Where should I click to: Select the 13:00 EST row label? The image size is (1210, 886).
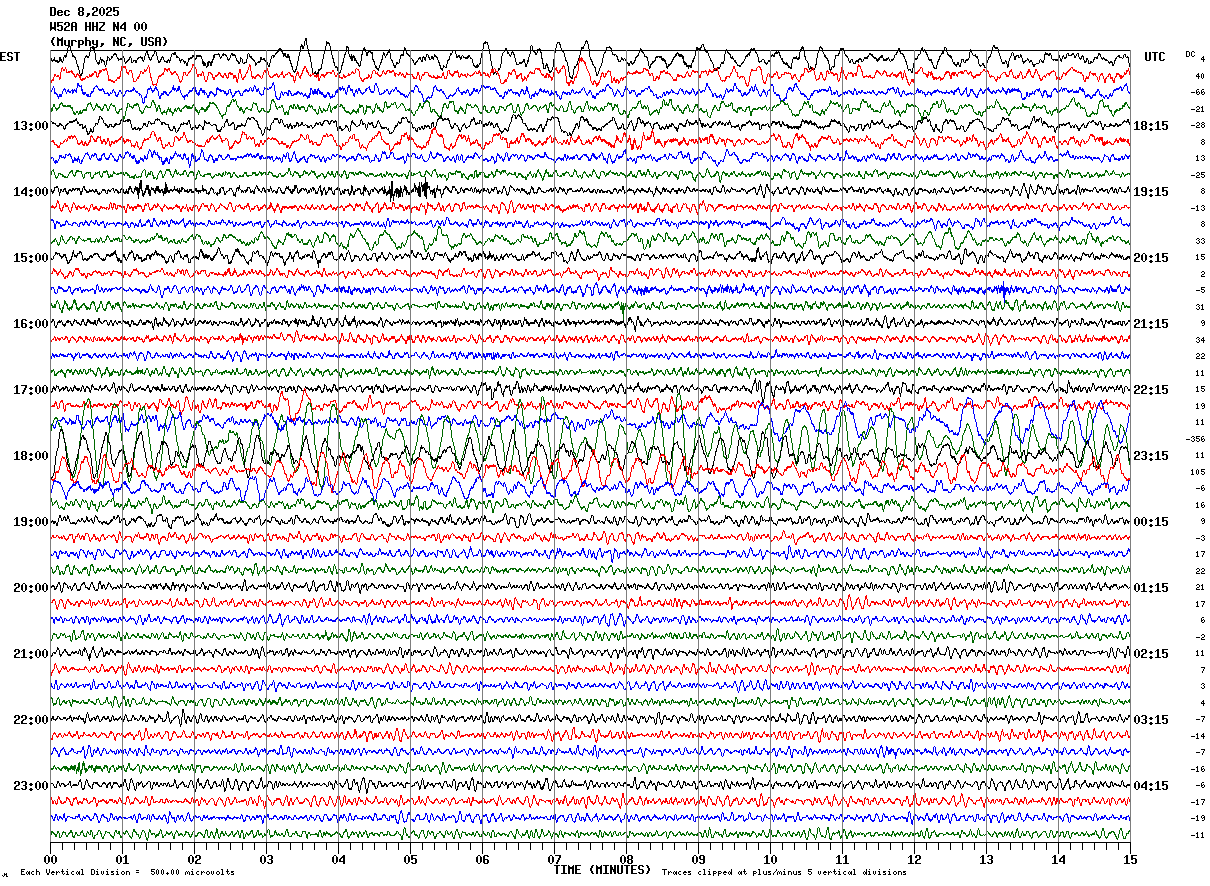[31, 126]
